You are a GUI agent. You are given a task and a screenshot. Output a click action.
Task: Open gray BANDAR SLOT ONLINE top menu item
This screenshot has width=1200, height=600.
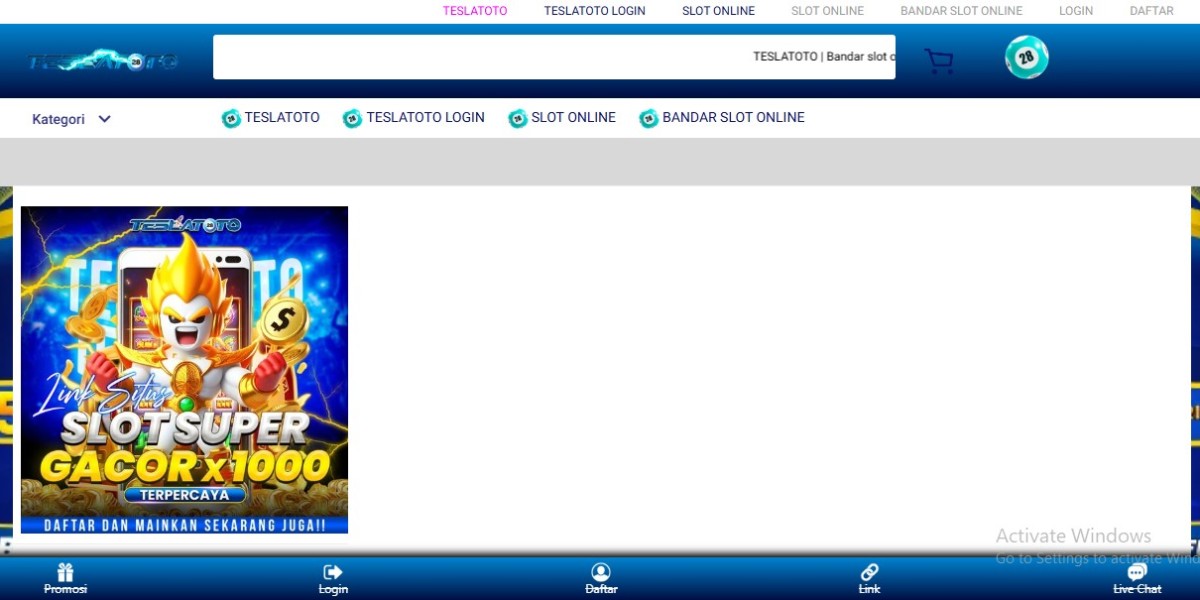coord(961,11)
